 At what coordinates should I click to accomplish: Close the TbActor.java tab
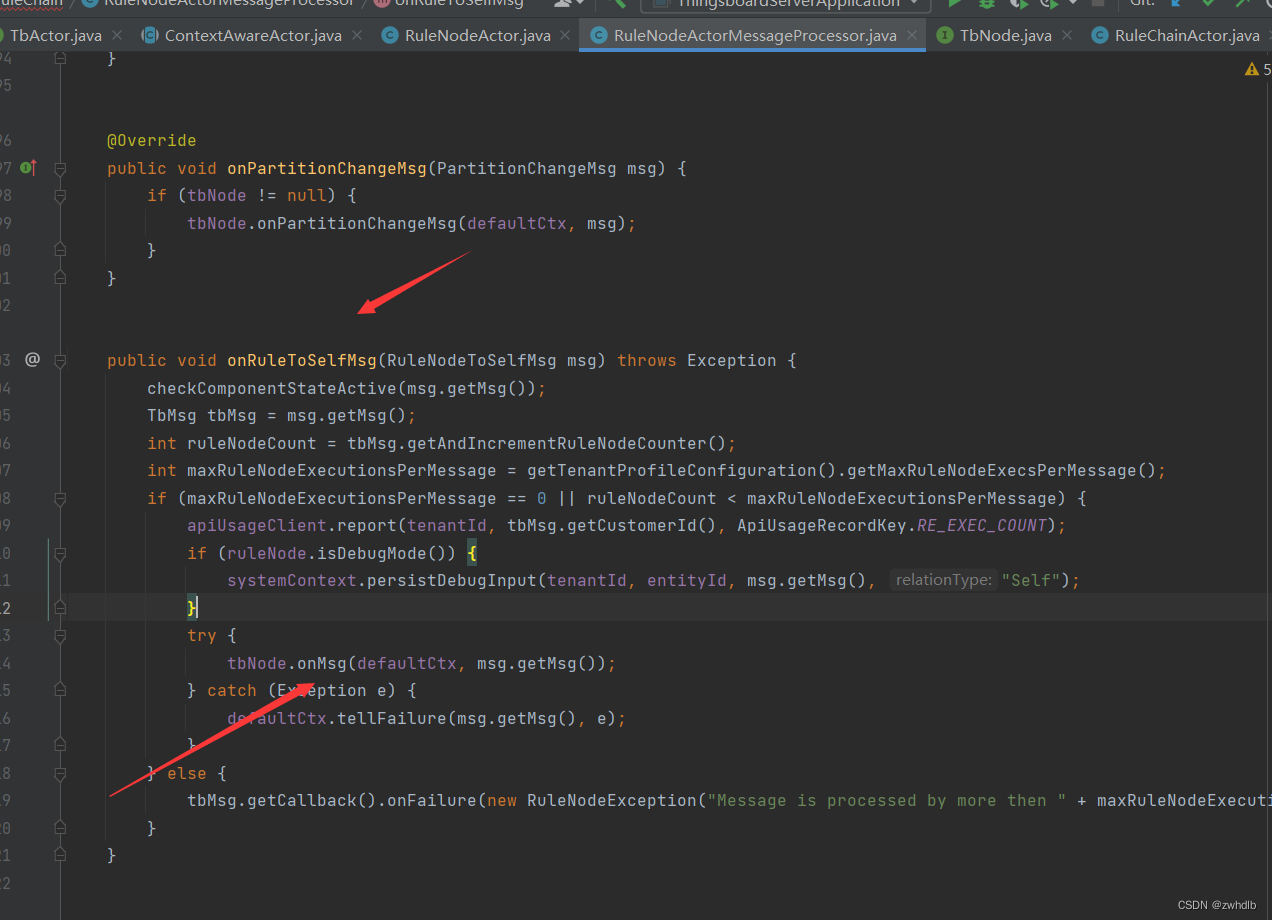tap(117, 35)
